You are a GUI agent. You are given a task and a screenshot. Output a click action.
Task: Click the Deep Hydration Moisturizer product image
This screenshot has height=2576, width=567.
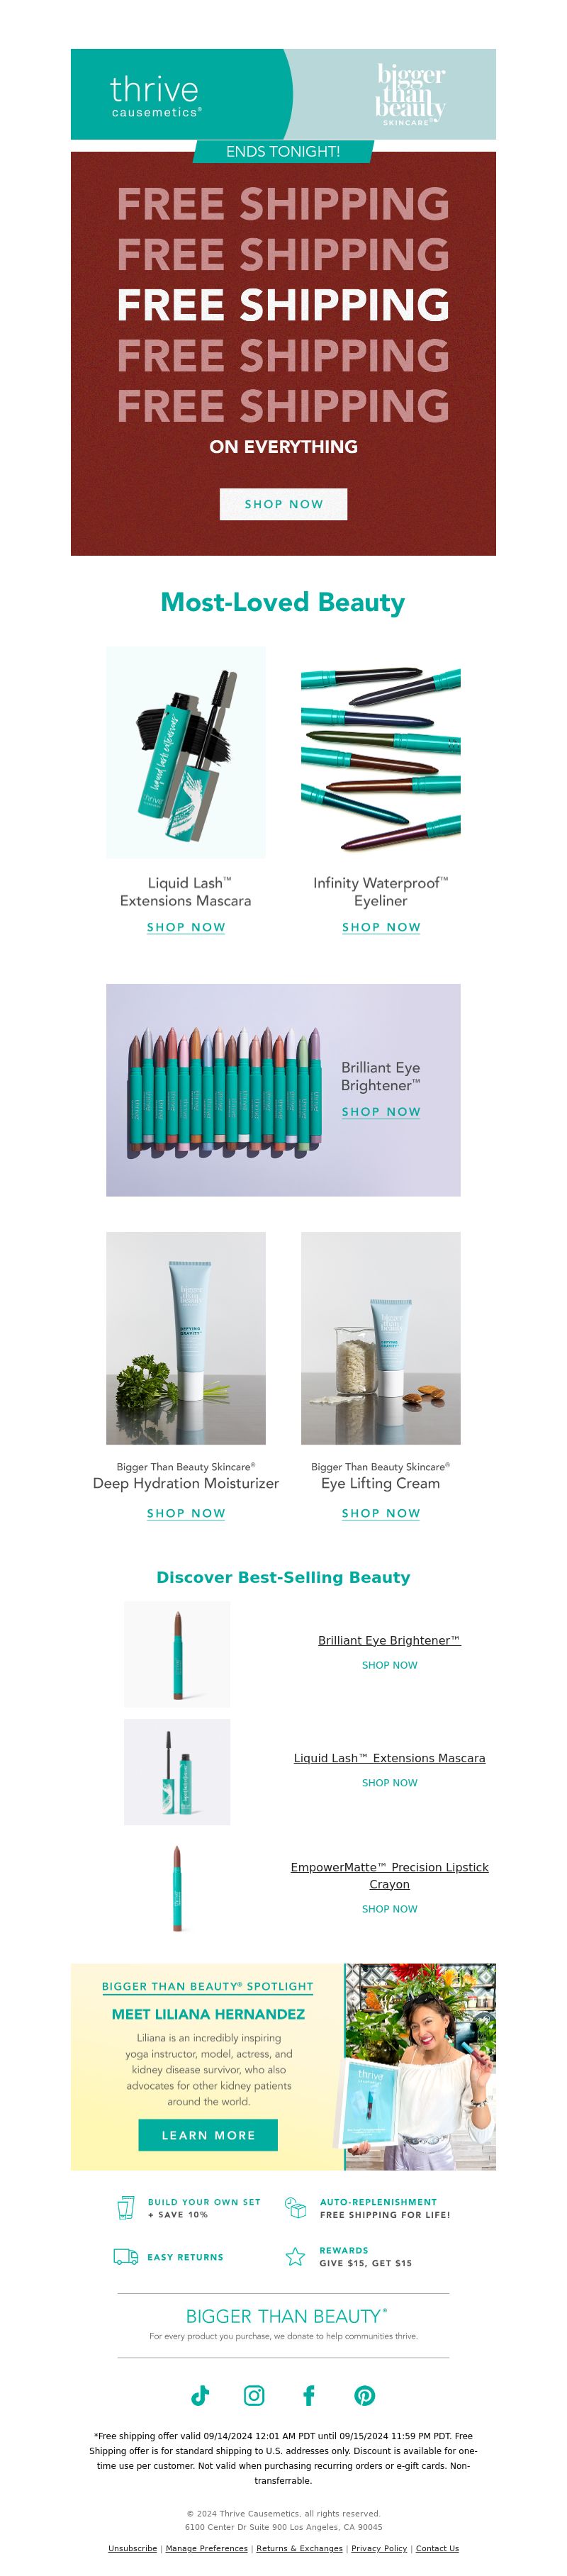[x=186, y=1337]
